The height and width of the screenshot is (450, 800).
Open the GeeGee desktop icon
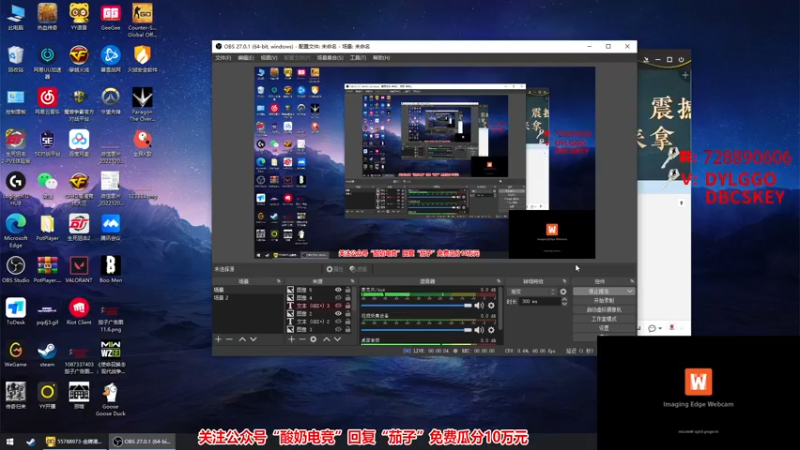[110, 17]
